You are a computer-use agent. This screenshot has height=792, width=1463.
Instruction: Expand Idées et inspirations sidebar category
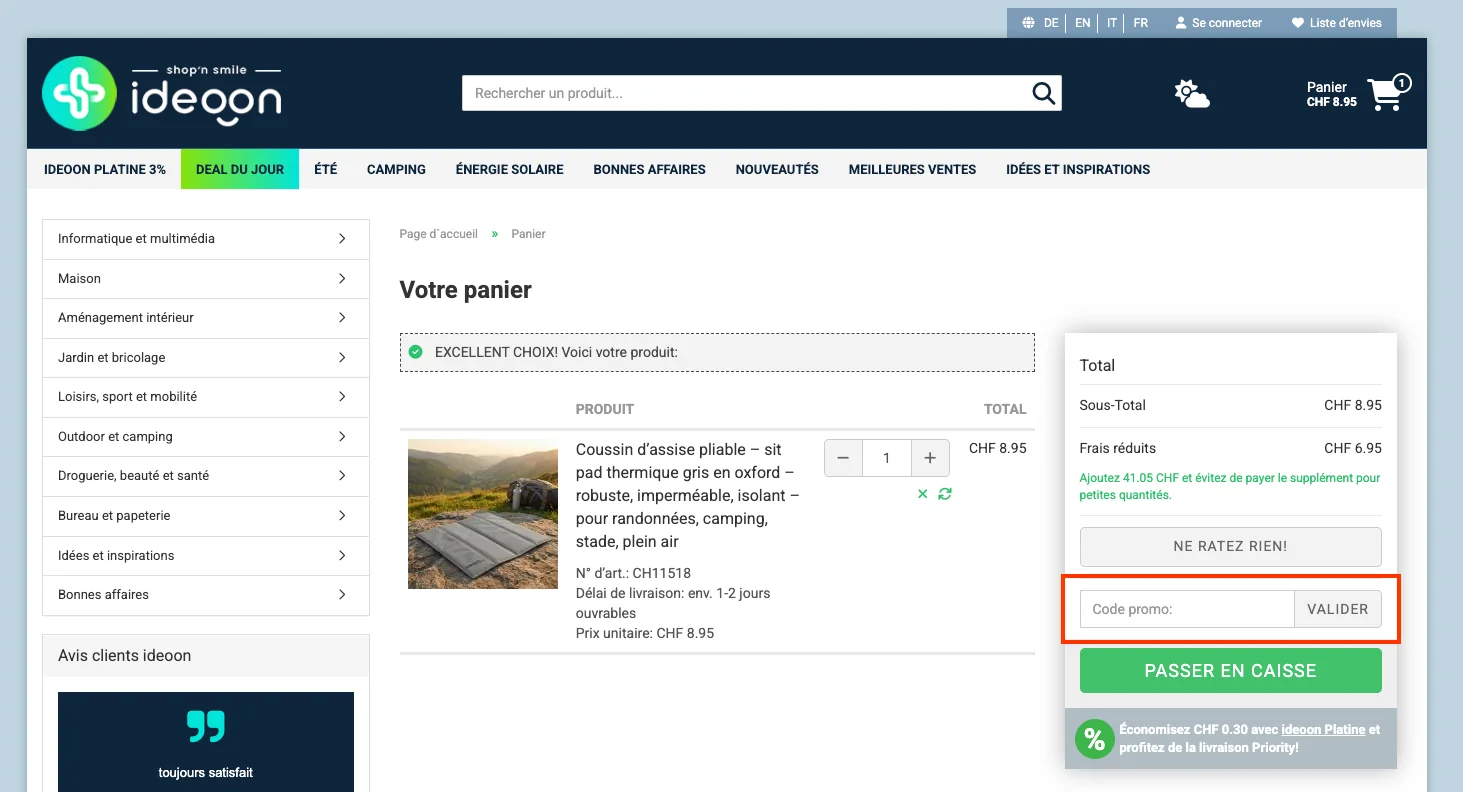(x=206, y=556)
